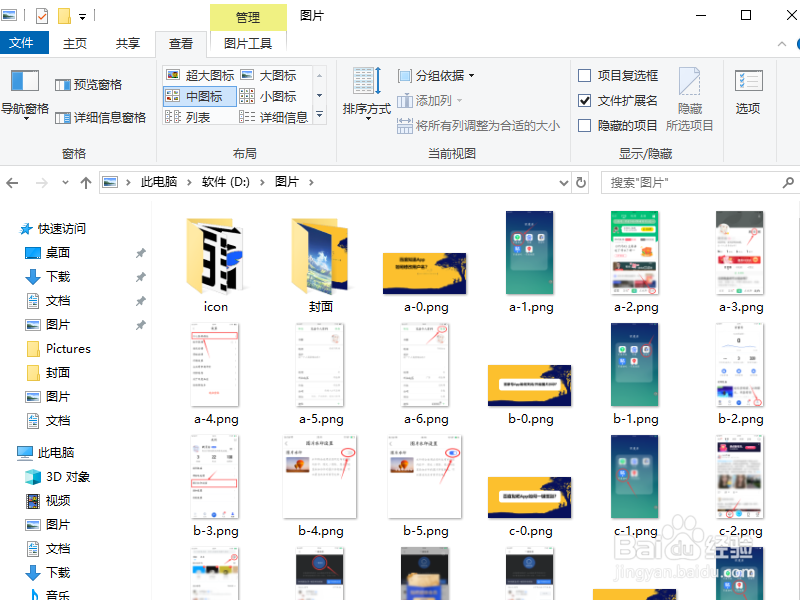Toggle the Preview pane (预览窗格)
This screenshot has width=800, height=600.
coord(88,85)
